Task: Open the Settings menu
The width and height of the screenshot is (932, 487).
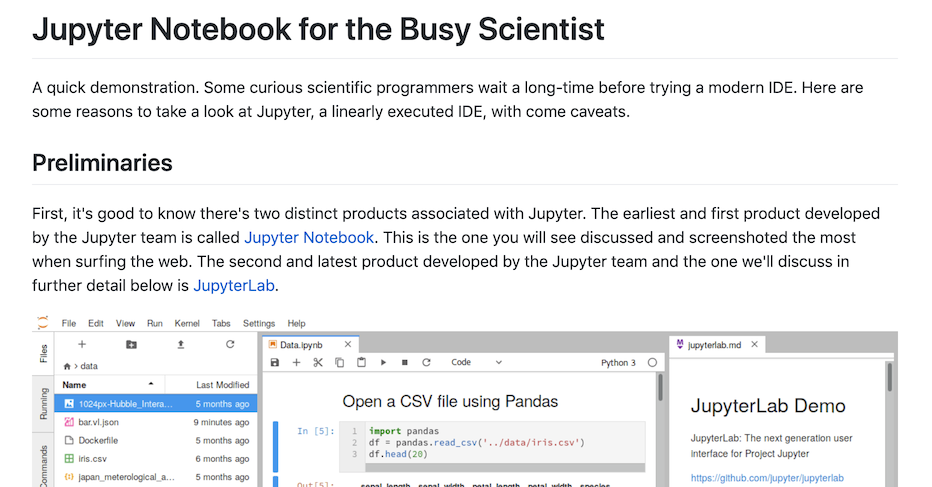Action: [x=259, y=323]
